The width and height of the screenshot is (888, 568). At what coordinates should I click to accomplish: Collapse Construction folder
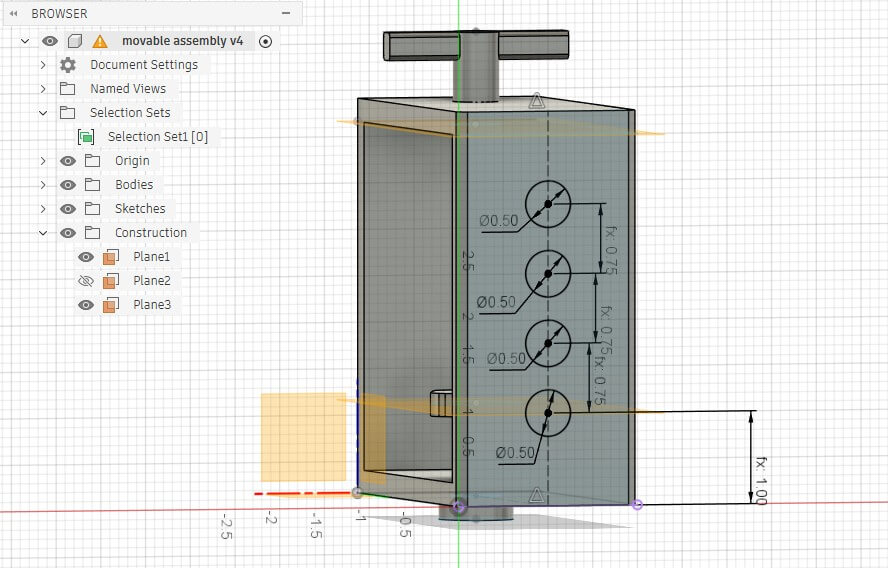[x=43, y=233]
